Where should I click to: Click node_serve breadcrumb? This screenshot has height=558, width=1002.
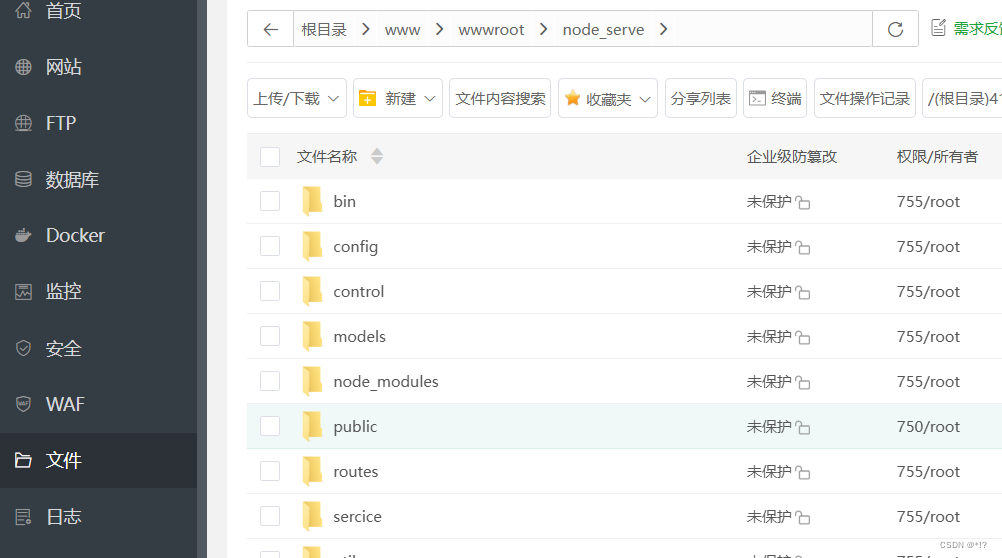click(x=603, y=30)
